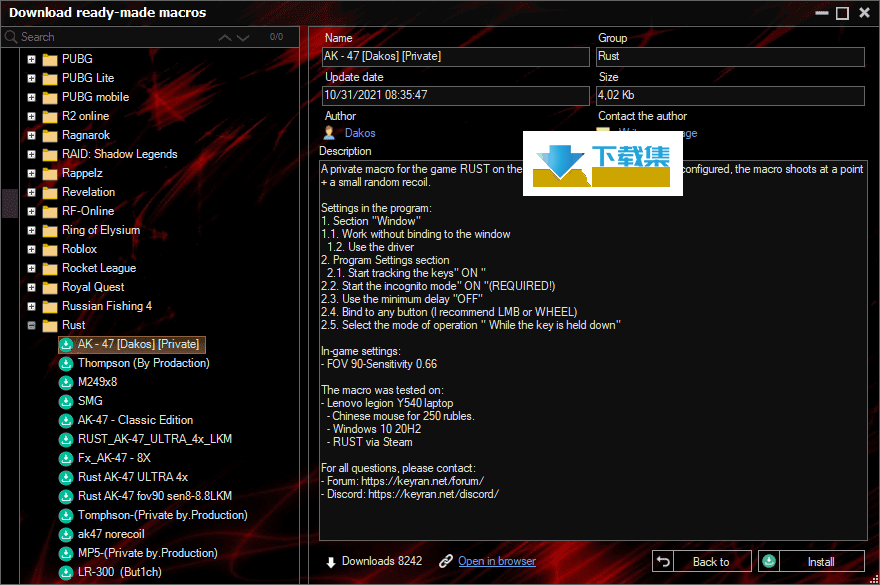Click the Back to button
The width and height of the screenshot is (880, 585).
(x=702, y=561)
